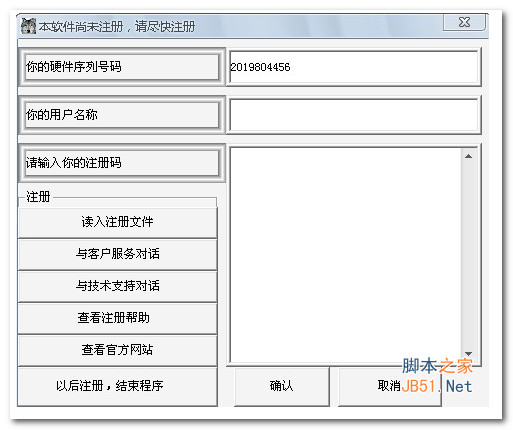Click the 你的硬件序列号码 label button
The height and width of the screenshot is (430, 513).
(122, 67)
